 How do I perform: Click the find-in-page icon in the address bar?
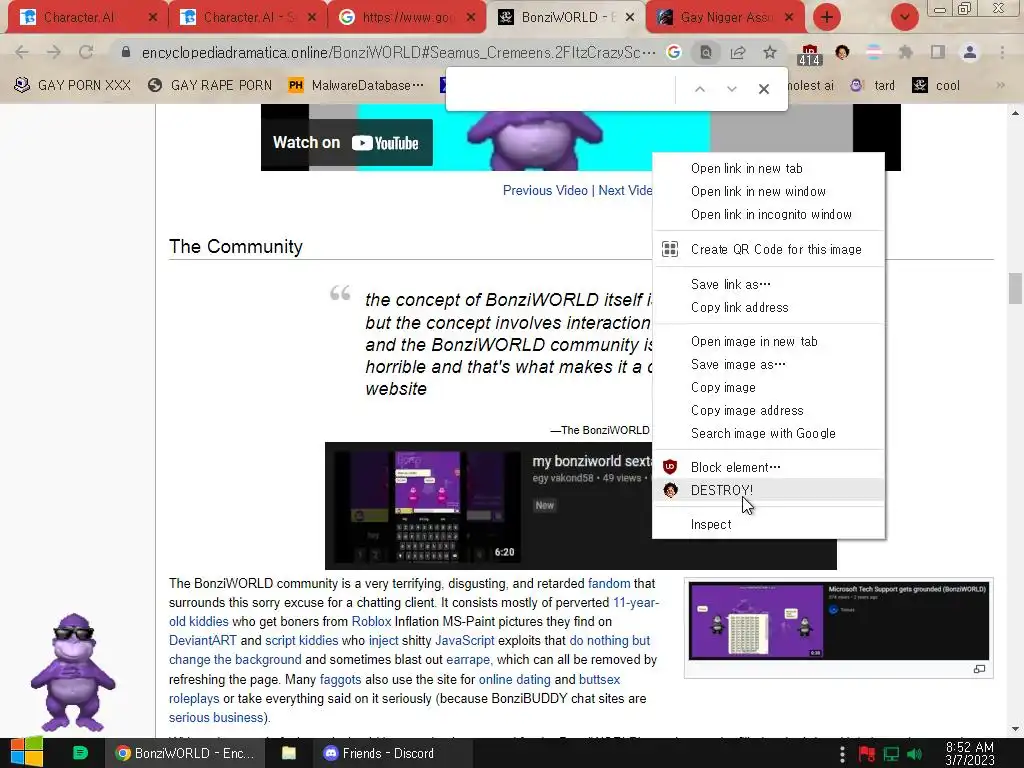706,52
